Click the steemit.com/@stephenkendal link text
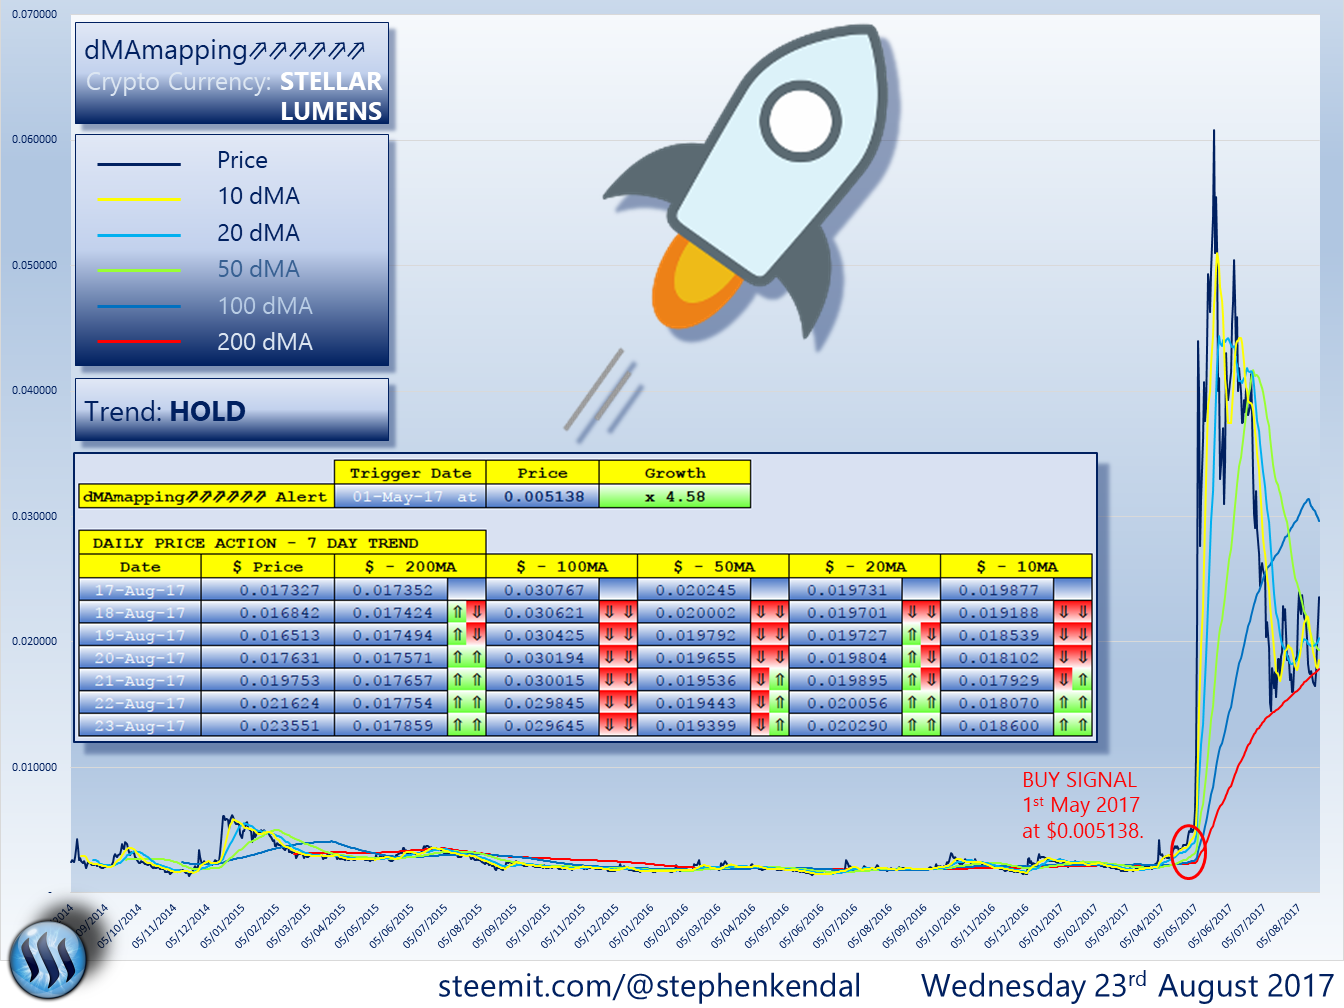The width and height of the screenshot is (1344, 1008). (x=649, y=986)
